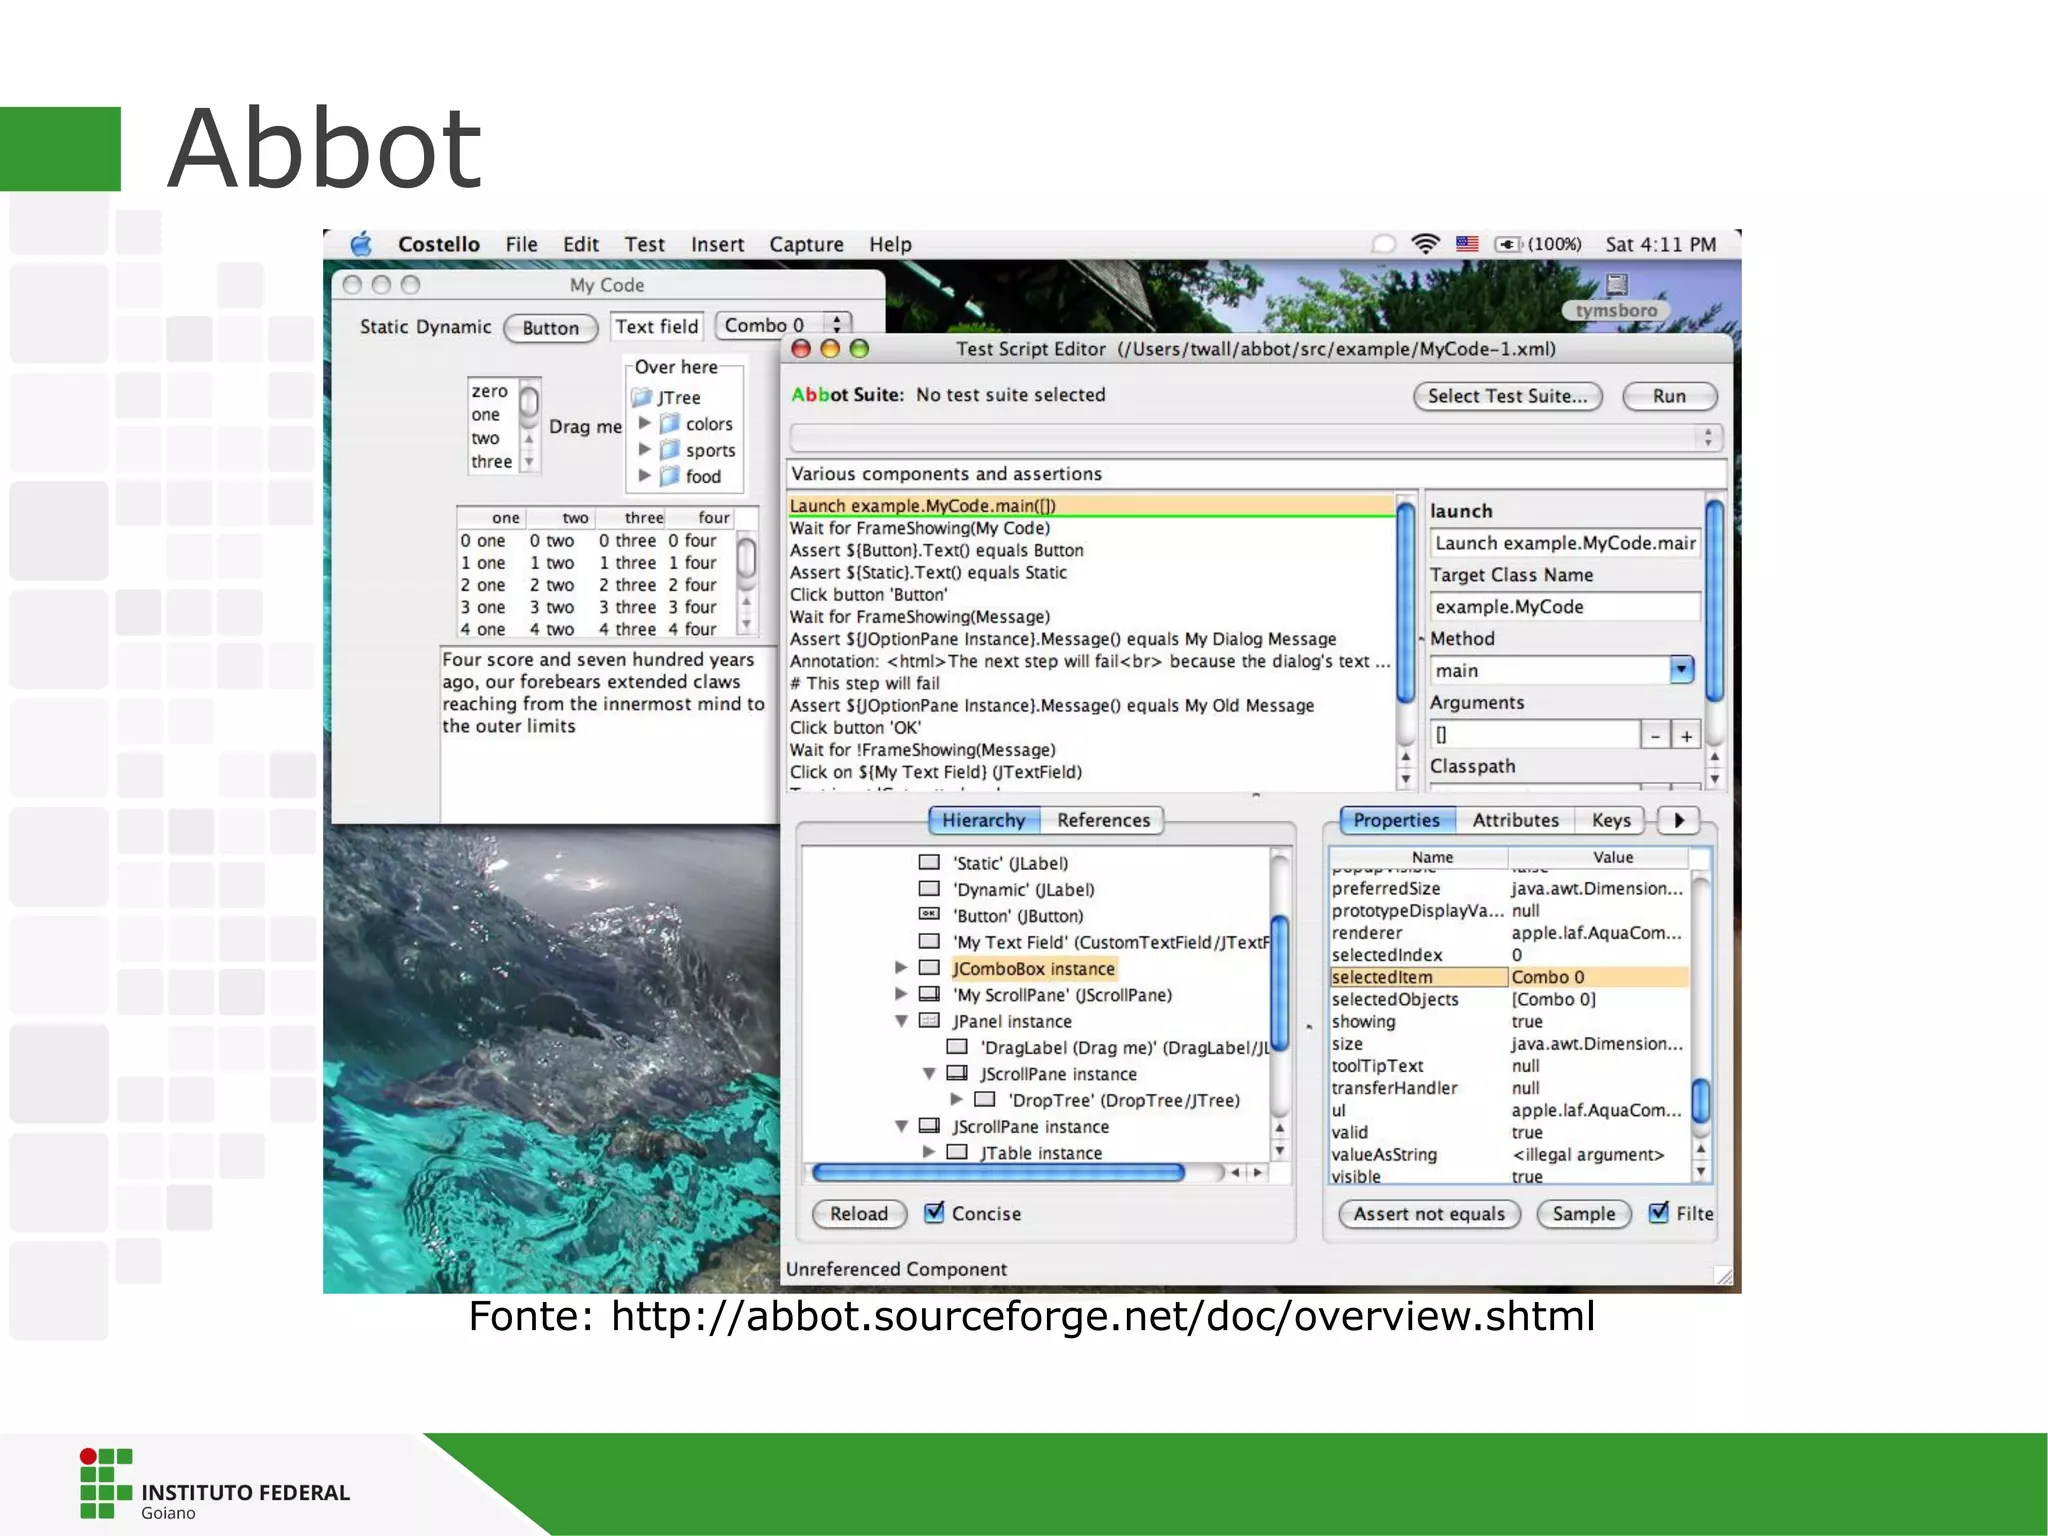Select the Hierarchy tab
Screen dimensions: 2048x1536
984,820
